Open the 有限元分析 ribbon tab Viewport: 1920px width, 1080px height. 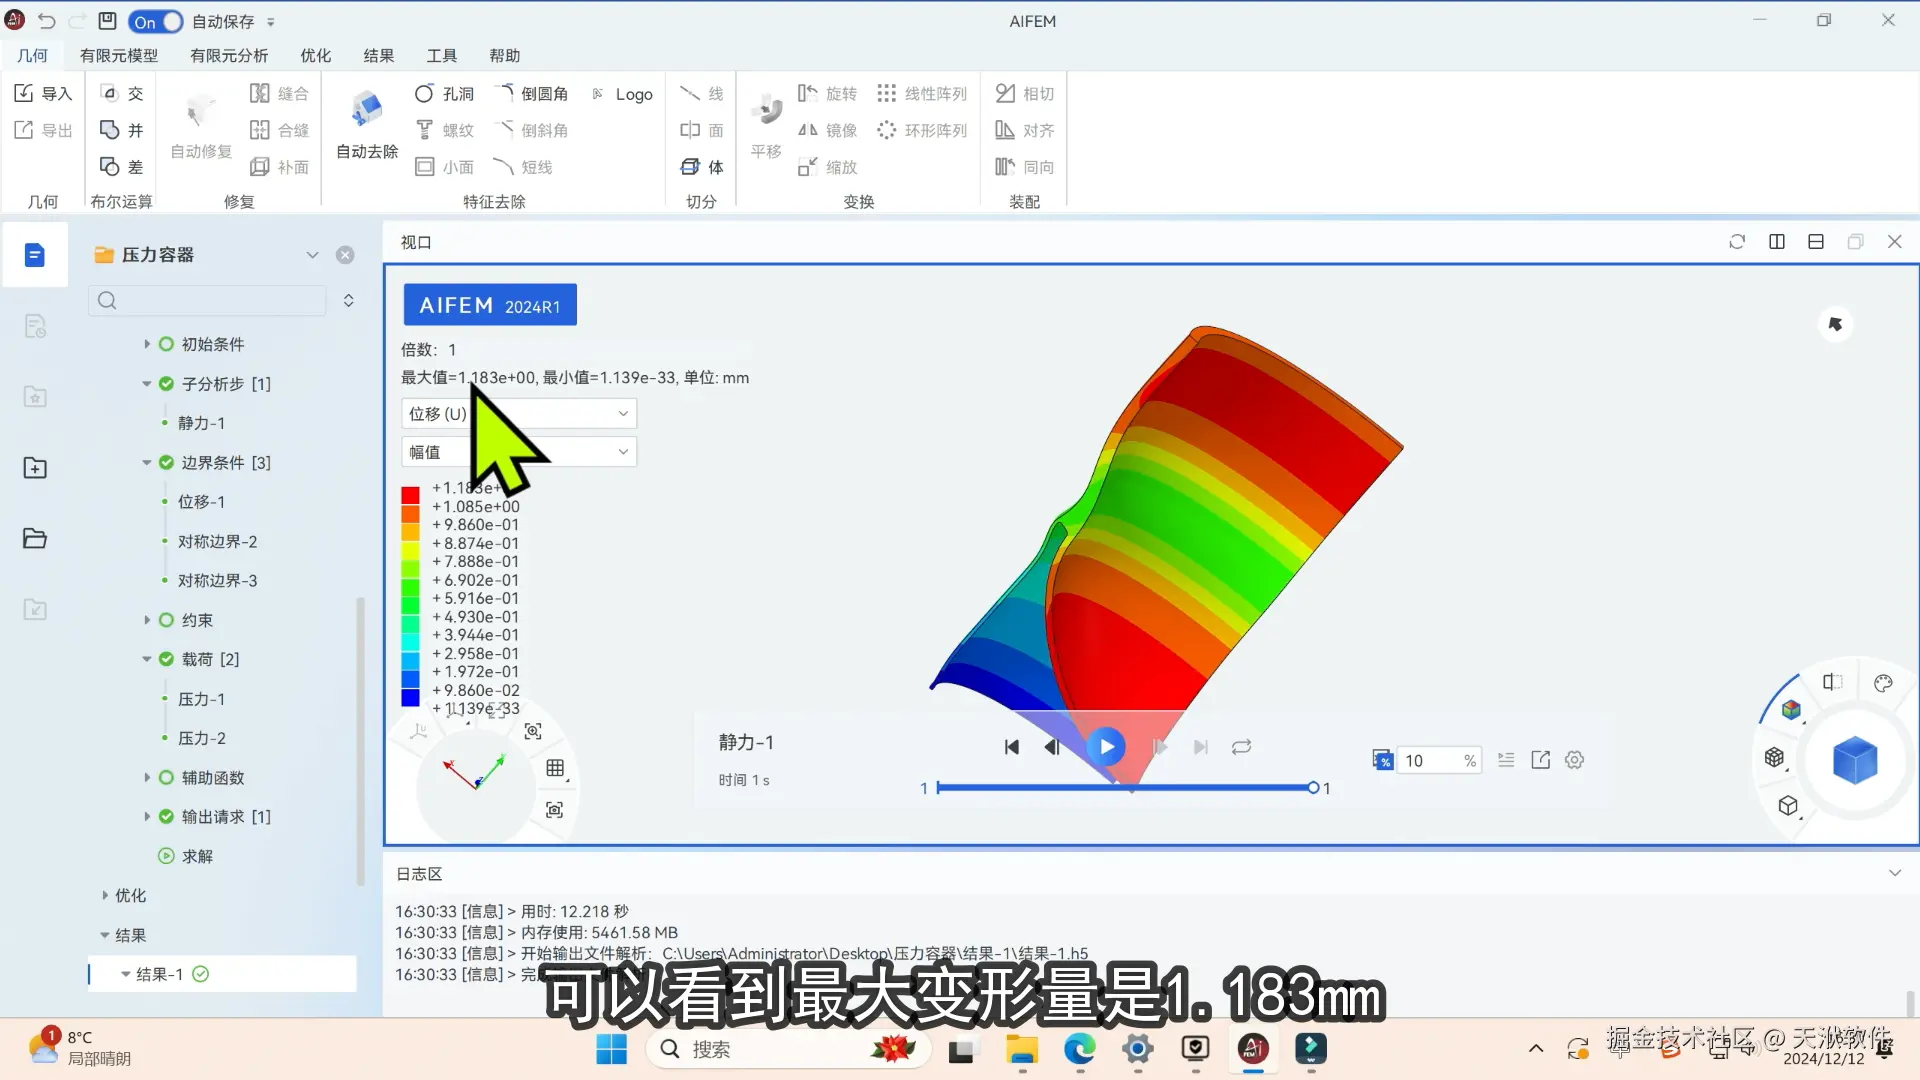(229, 55)
